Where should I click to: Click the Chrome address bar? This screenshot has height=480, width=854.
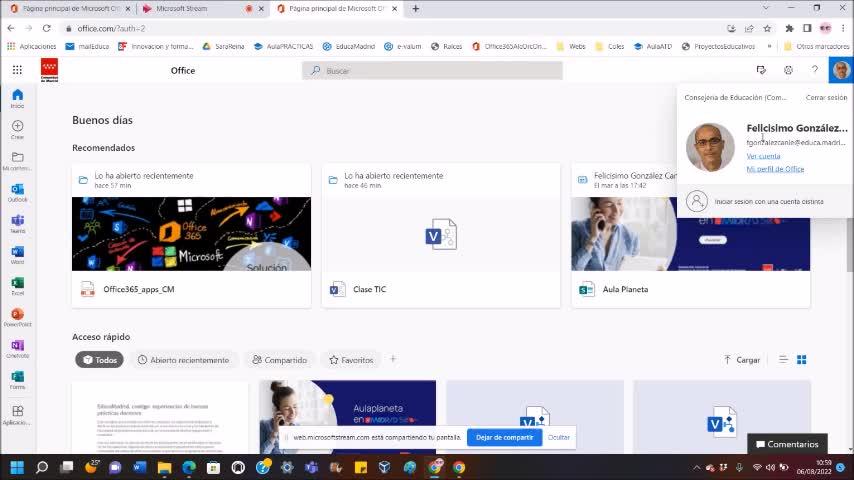tap(392, 28)
